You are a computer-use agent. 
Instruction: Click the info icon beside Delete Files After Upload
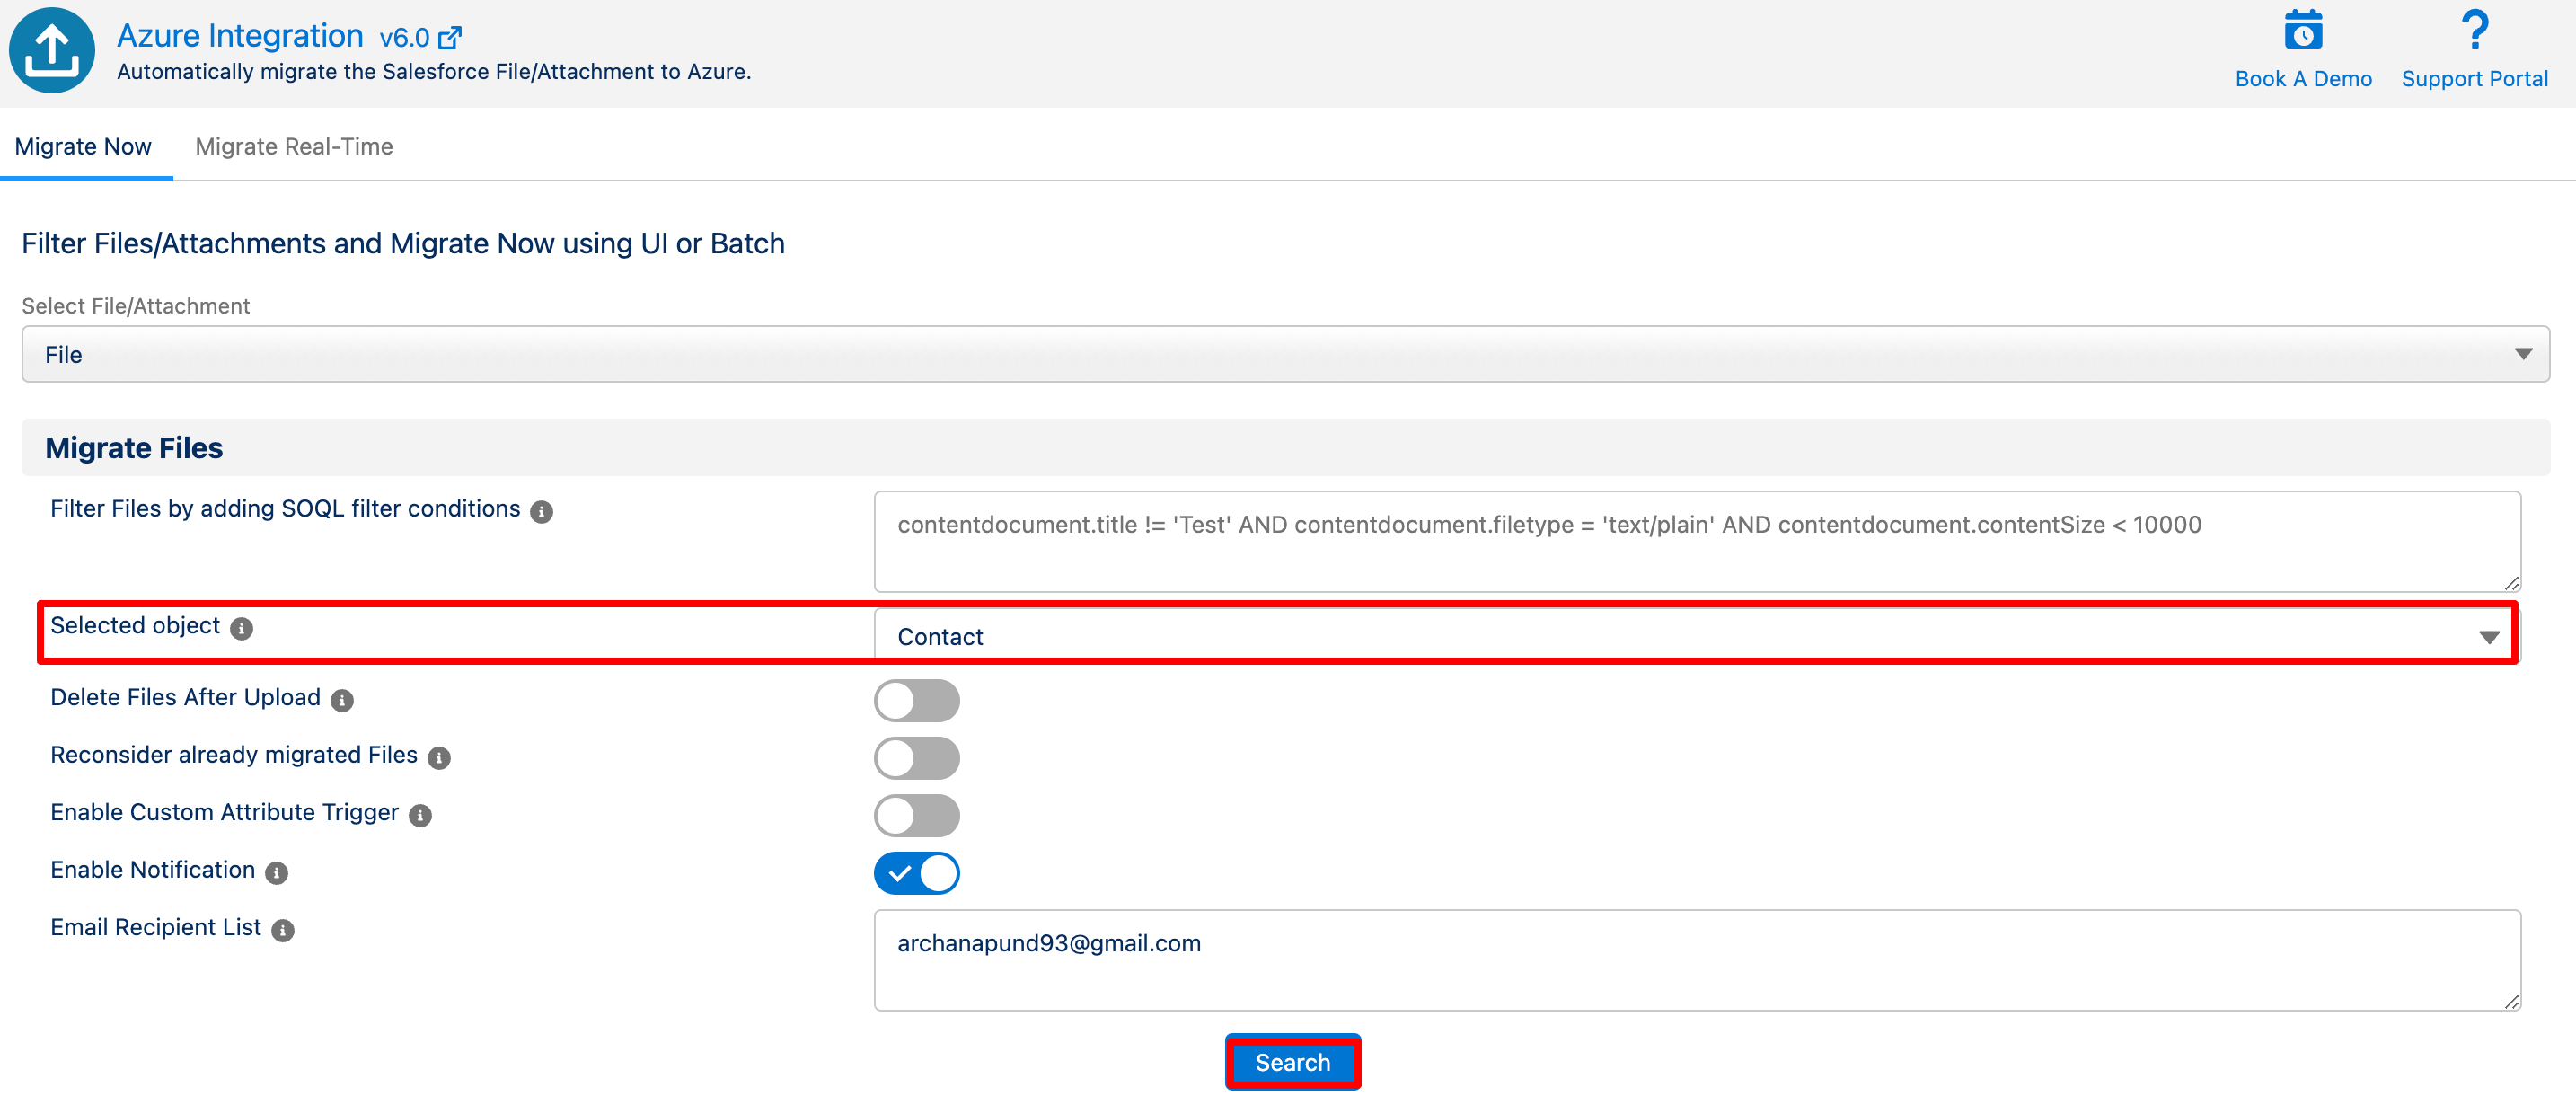click(342, 700)
